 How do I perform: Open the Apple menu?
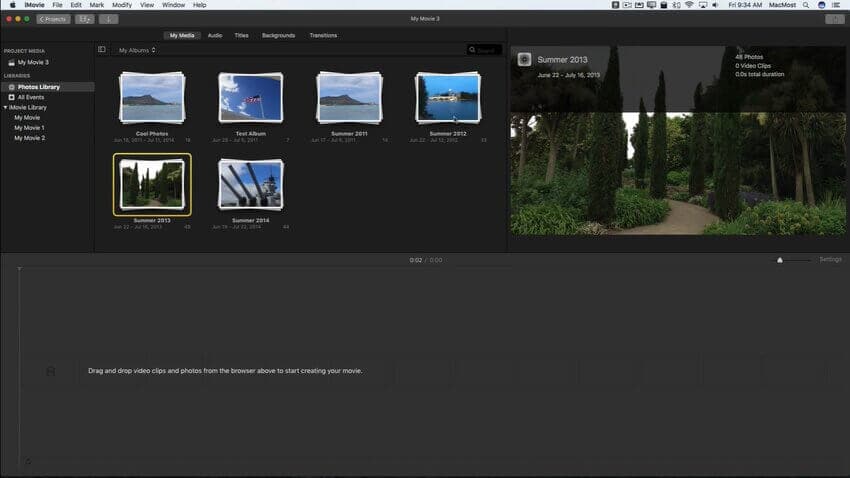click(x=13, y=5)
